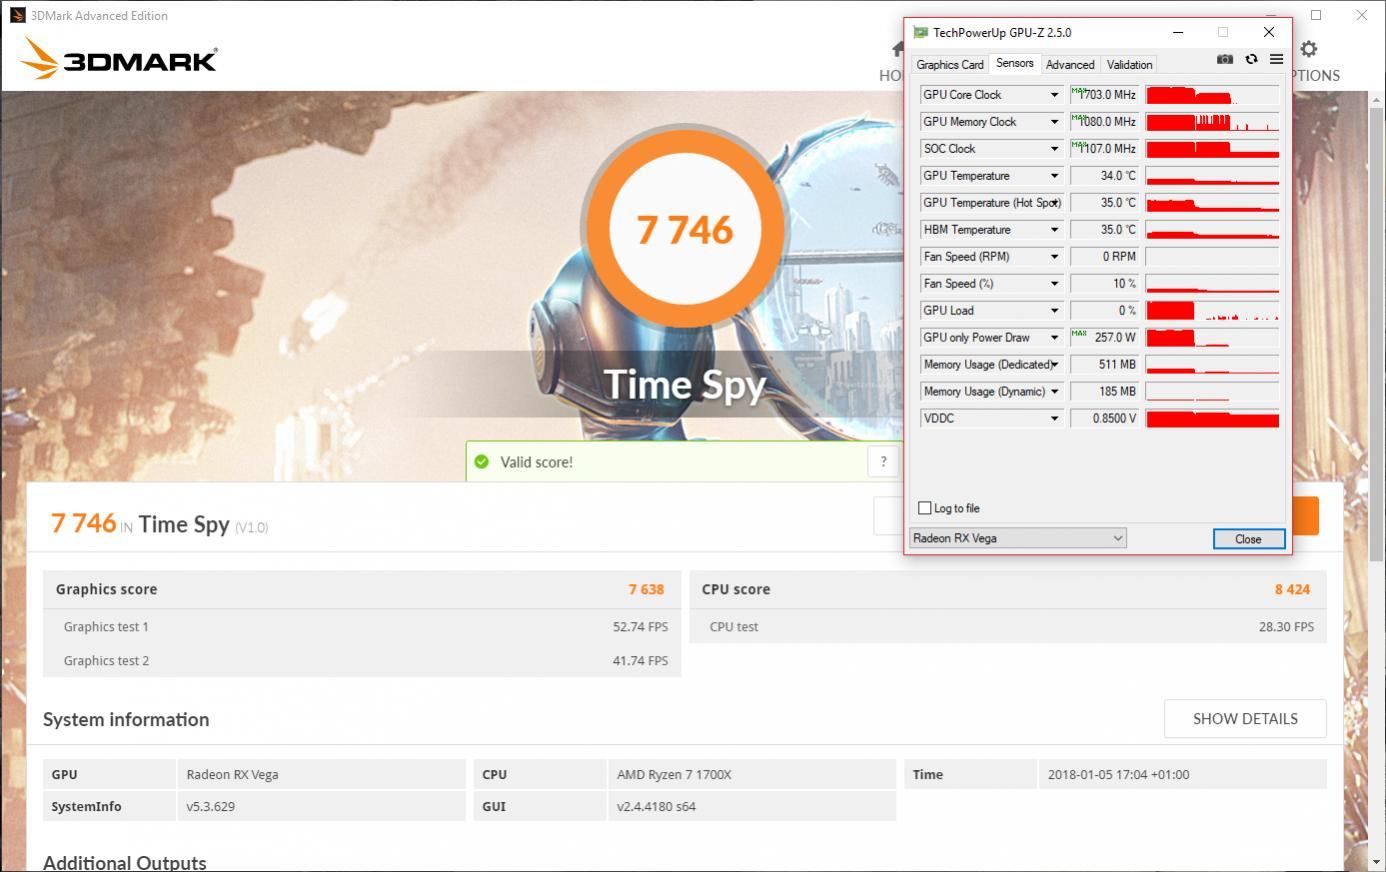The height and width of the screenshot is (872, 1386).
Task: Click the Graphics score 7 638 value
Action: (x=646, y=589)
